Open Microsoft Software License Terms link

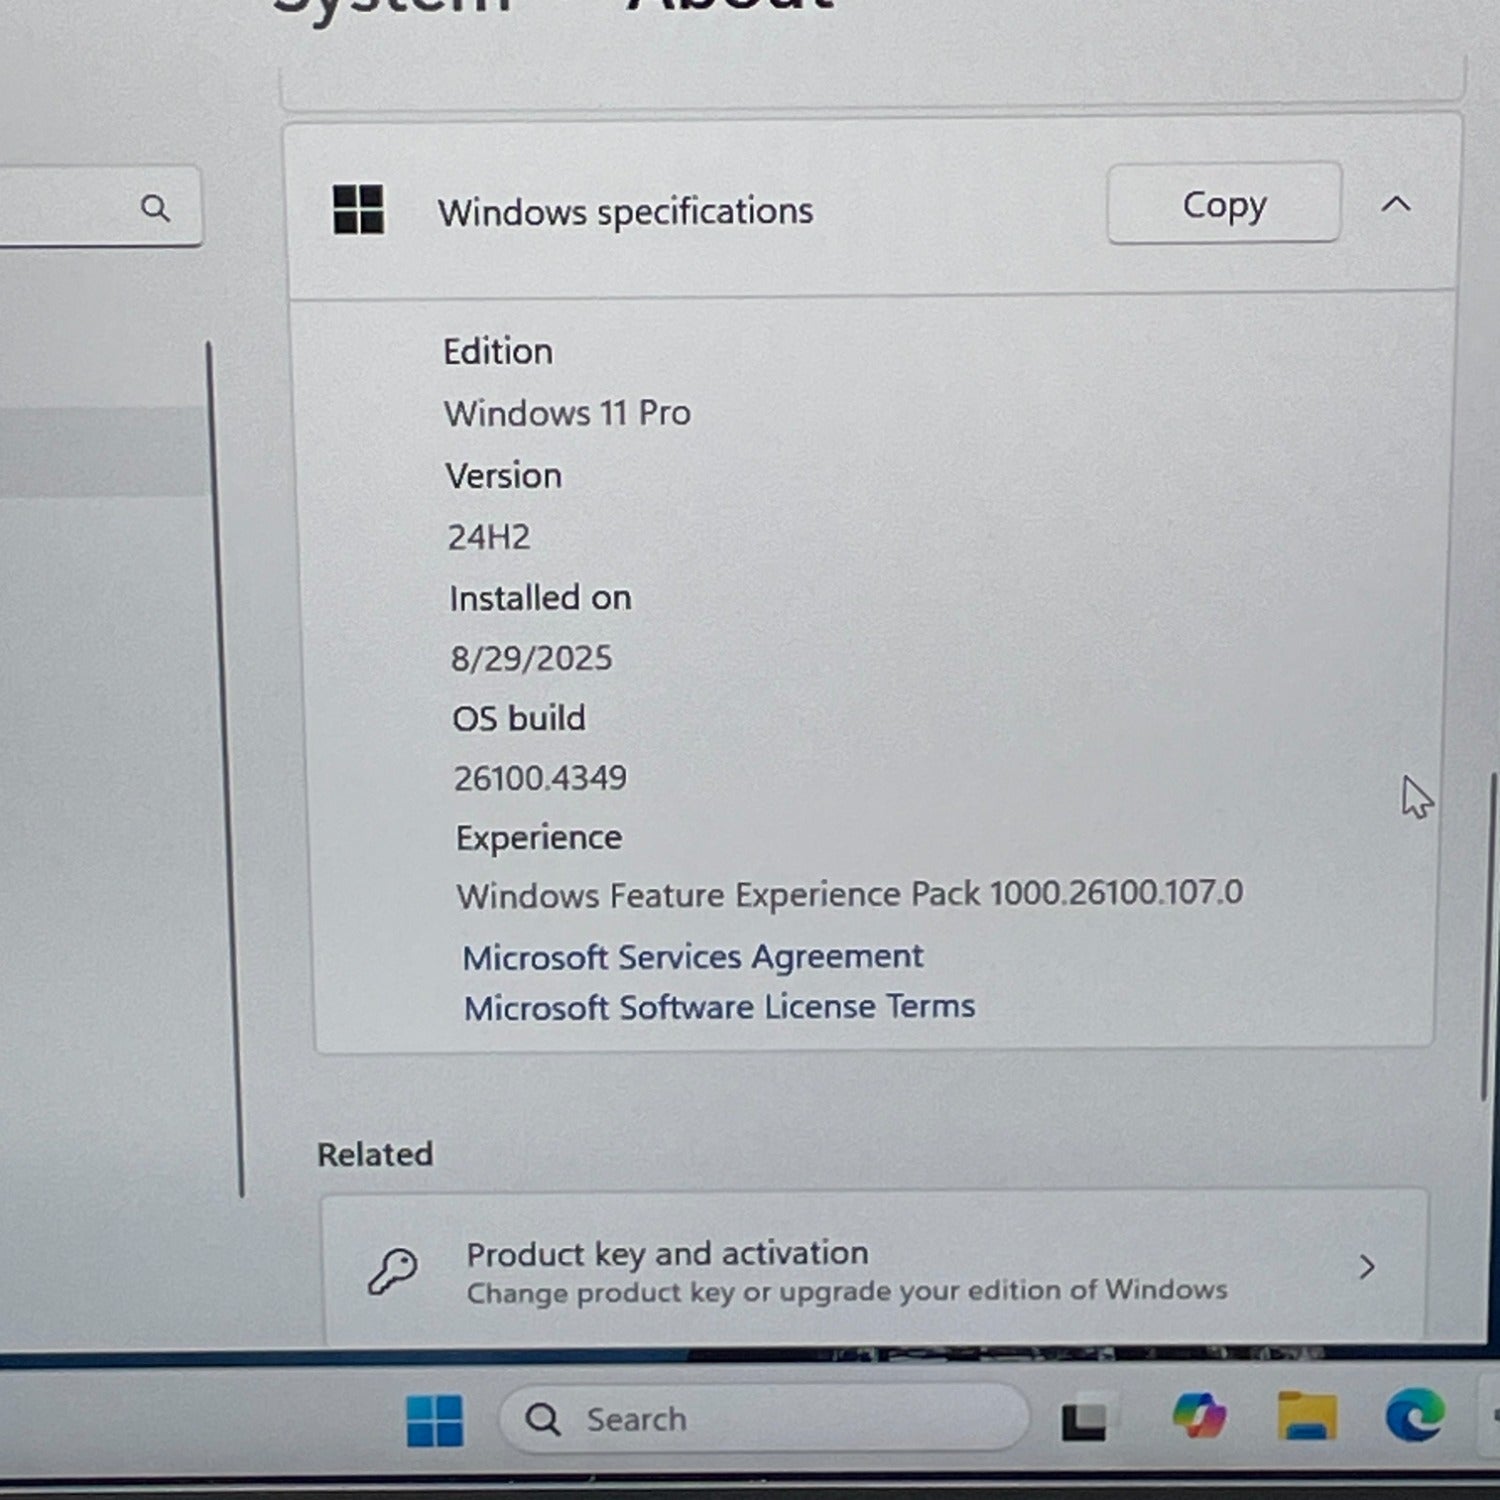click(x=719, y=1007)
